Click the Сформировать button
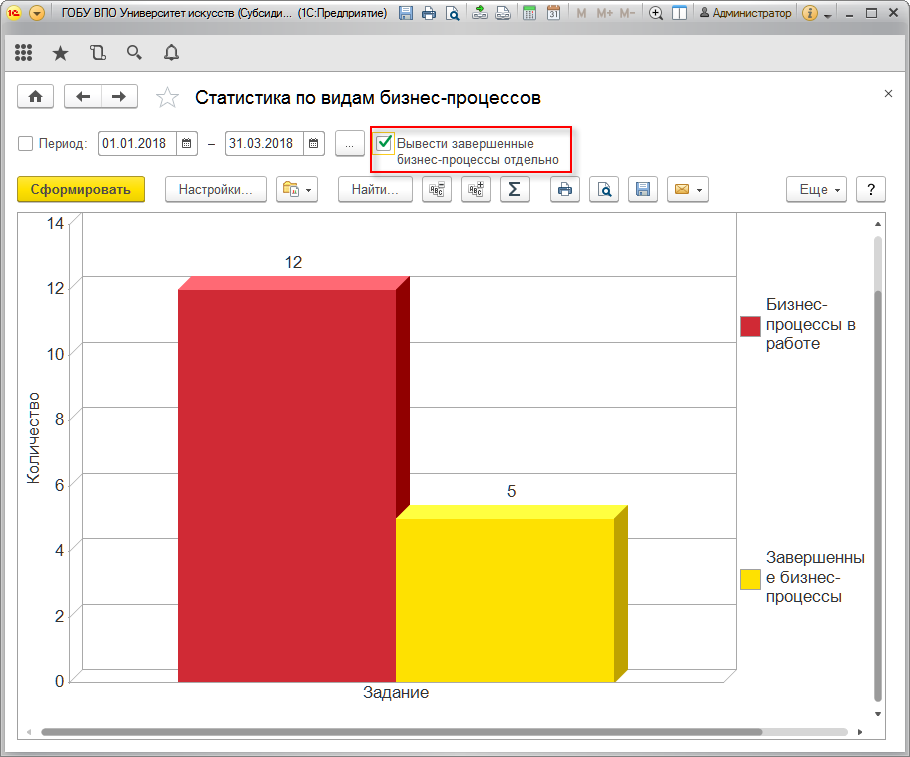This screenshot has height=757, width=910. point(81,189)
